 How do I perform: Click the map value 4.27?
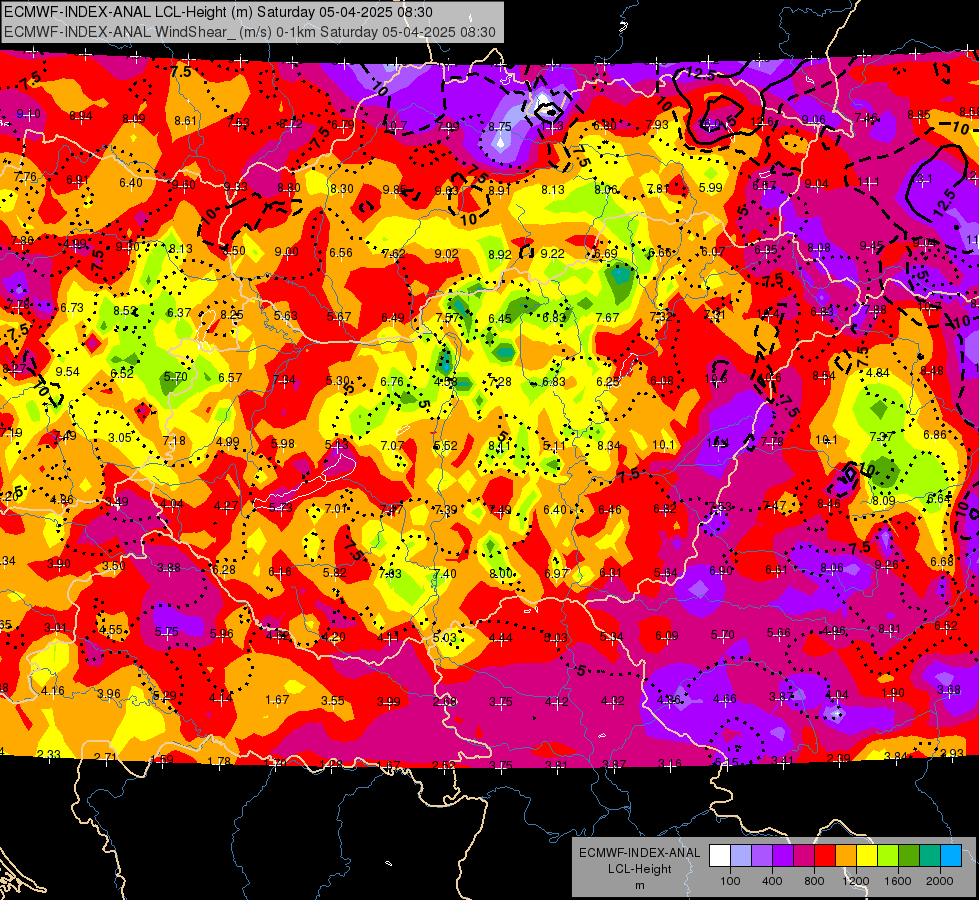[226, 505]
